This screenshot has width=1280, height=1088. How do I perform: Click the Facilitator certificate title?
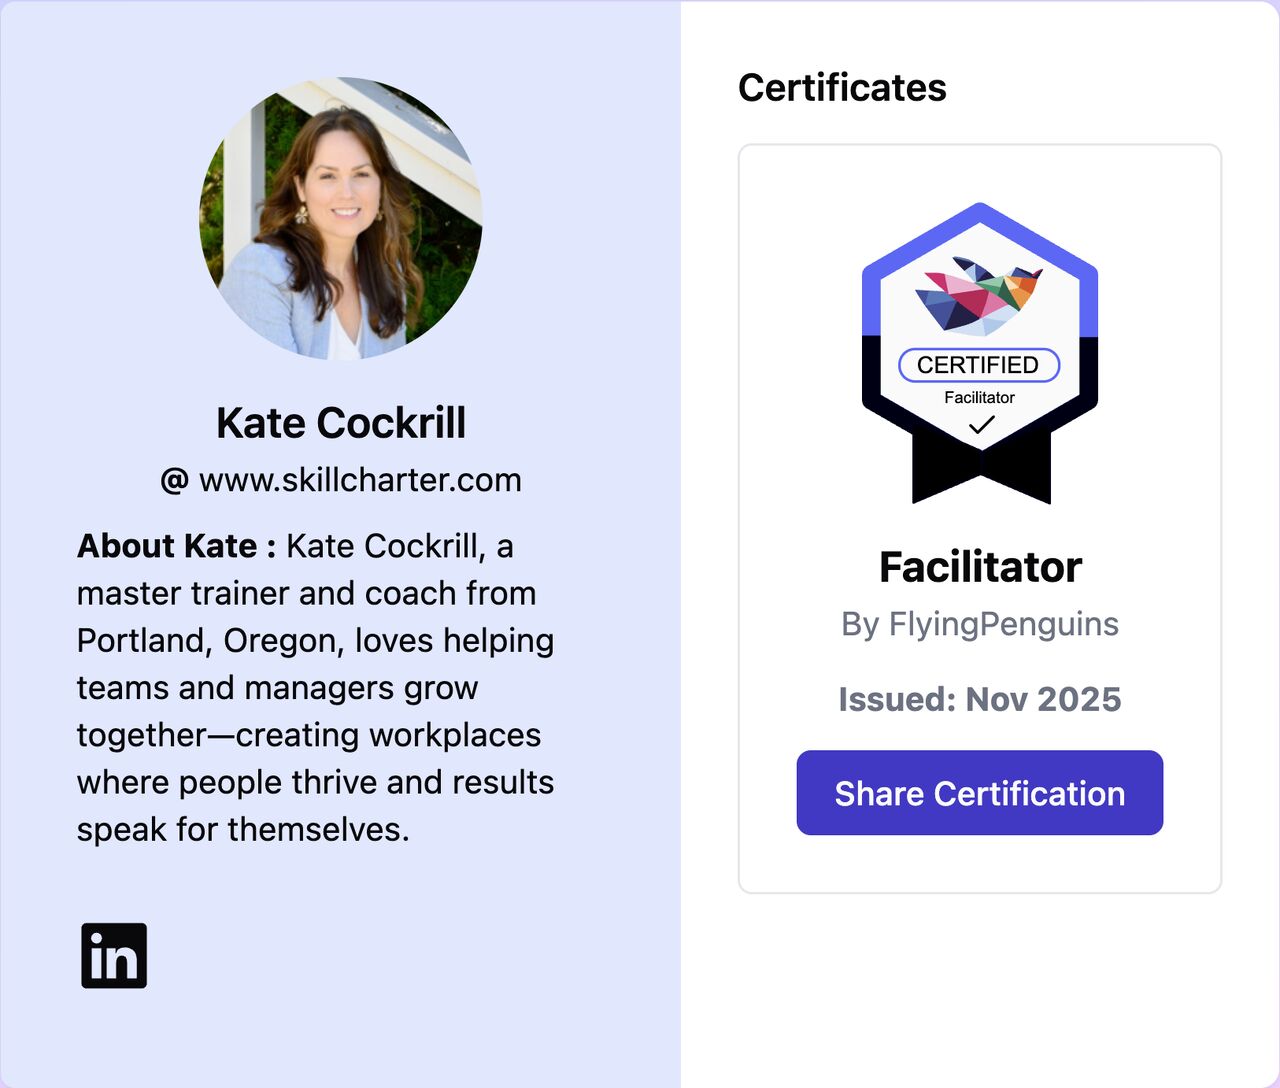(980, 567)
